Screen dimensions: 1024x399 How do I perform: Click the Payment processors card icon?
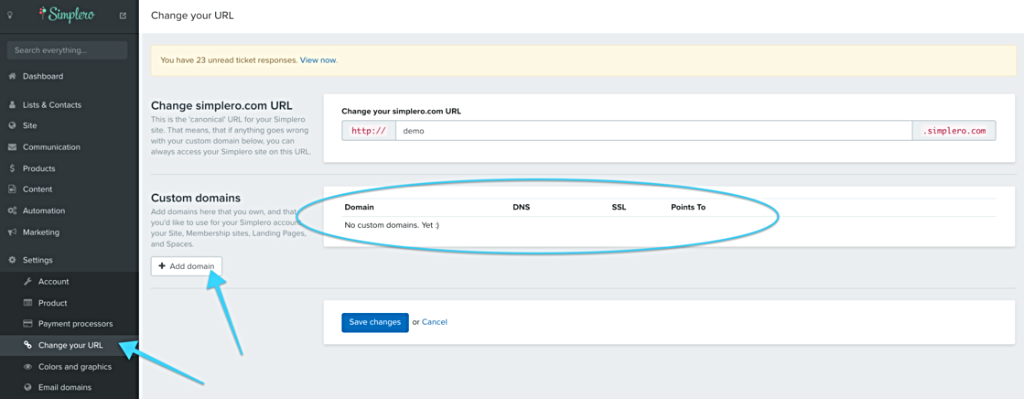click(27, 324)
